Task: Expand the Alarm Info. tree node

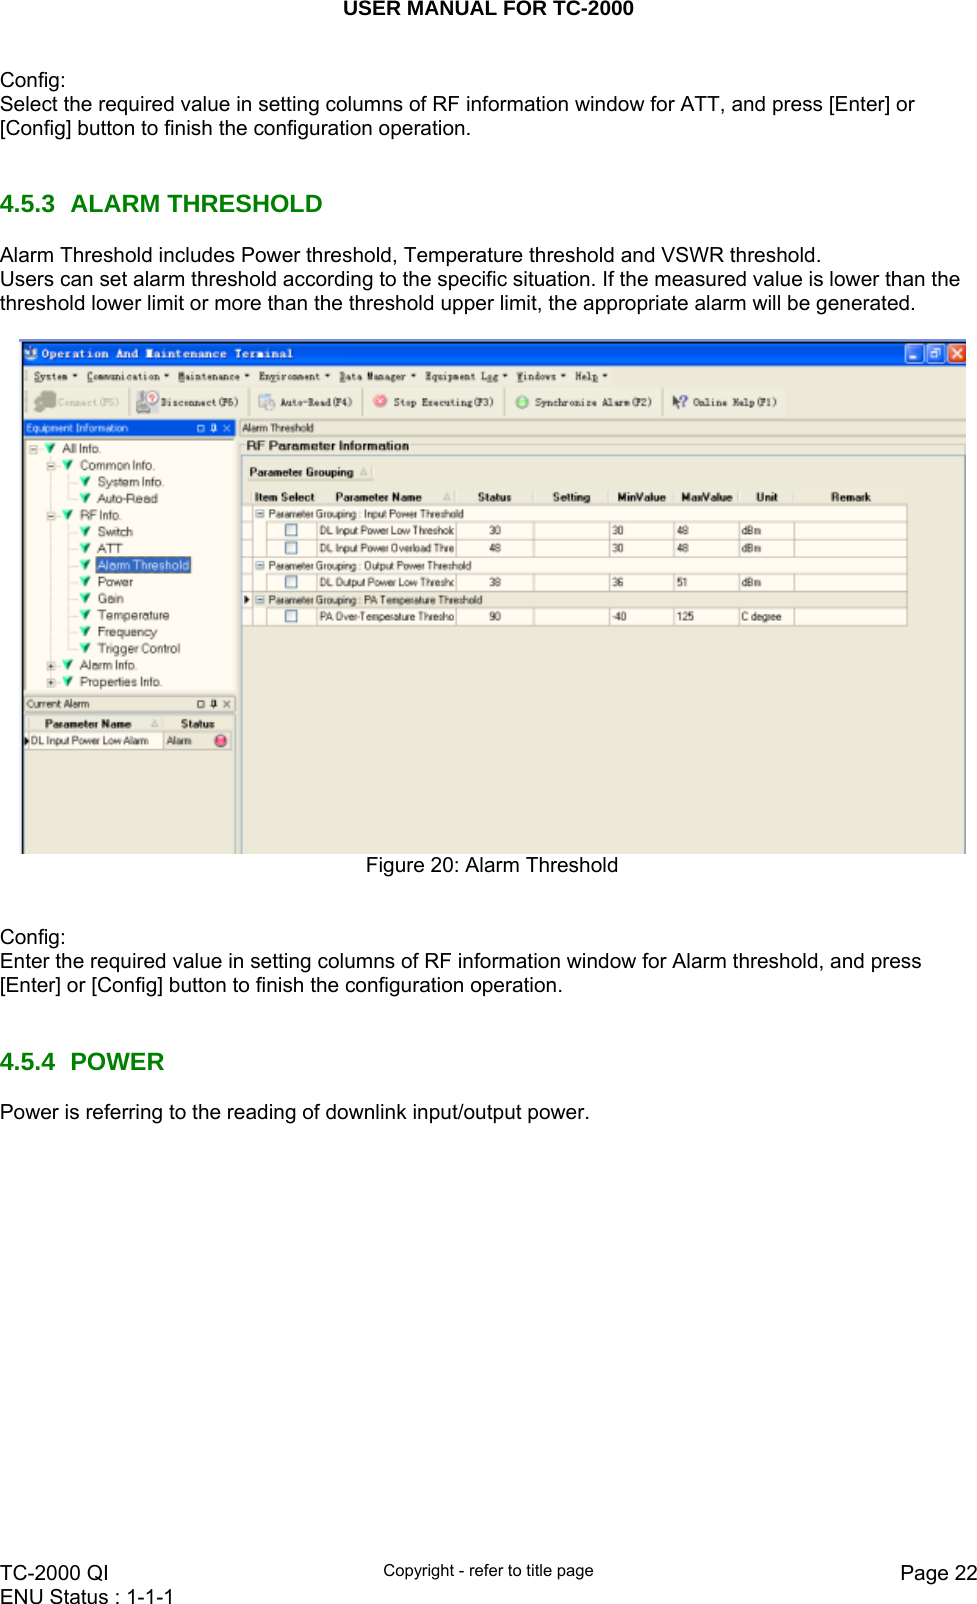Action: pyautogui.click(x=51, y=665)
